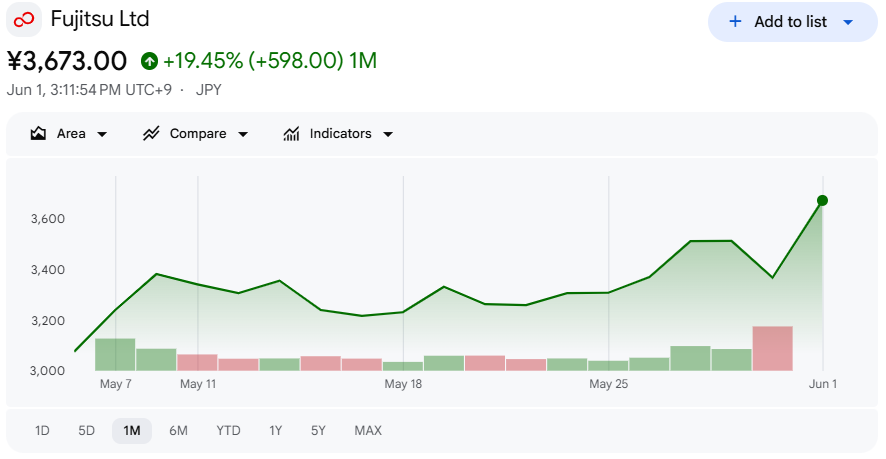This screenshot has height=459, width=886.
Task: Click the May 7 date axis label
Action: (x=116, y=384)
